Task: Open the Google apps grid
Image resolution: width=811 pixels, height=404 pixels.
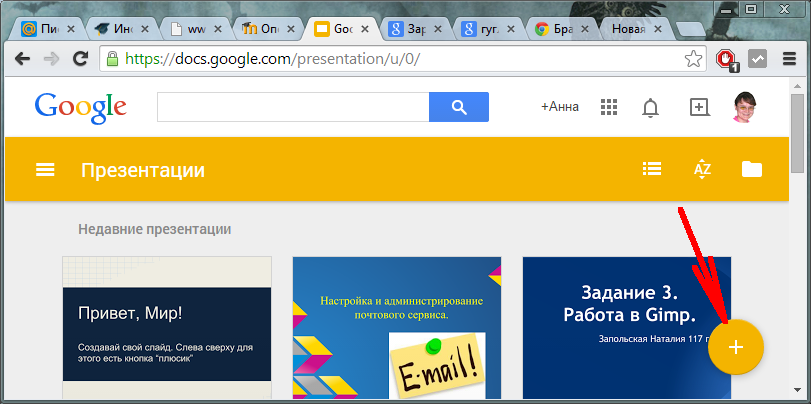Action: click(609, 107)
